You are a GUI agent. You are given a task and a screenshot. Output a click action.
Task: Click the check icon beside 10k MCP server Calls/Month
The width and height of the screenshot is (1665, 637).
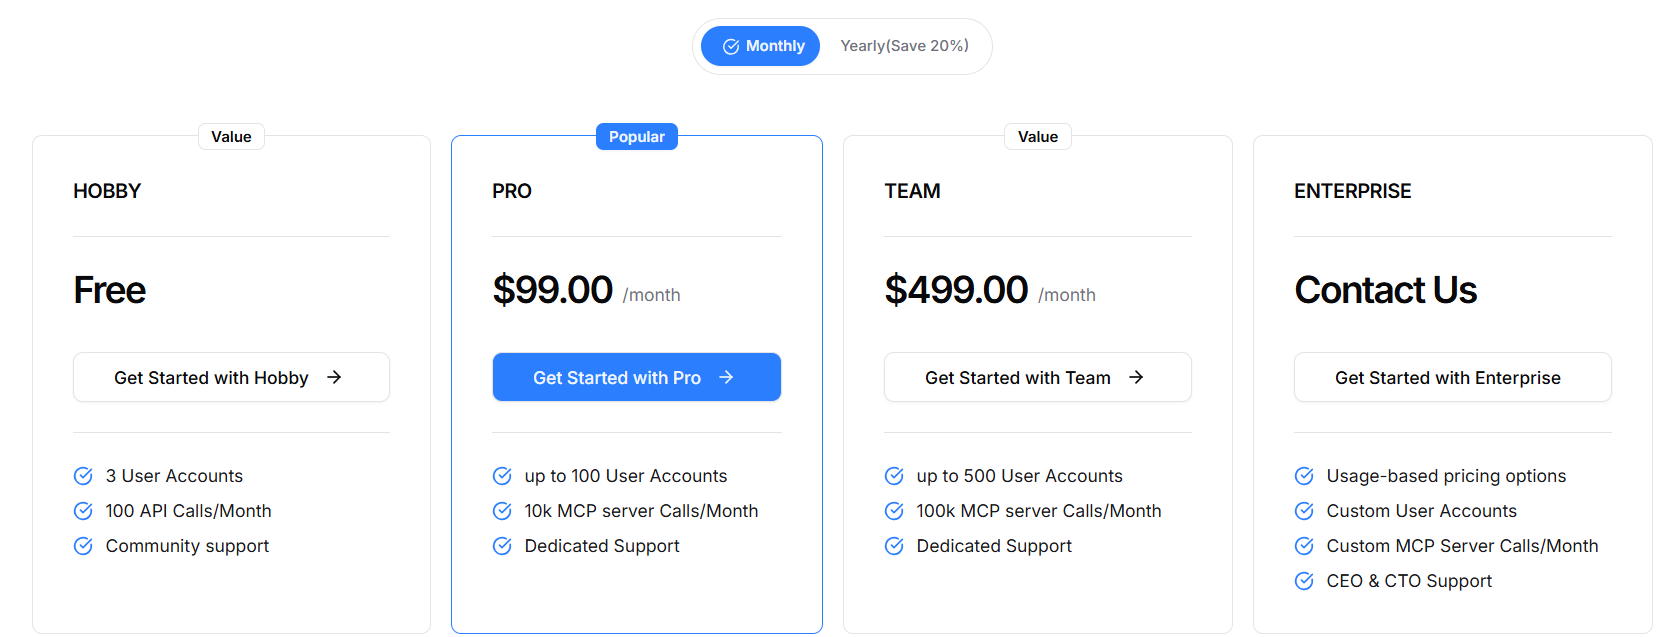pyautogui.click(x=502, y=511)
